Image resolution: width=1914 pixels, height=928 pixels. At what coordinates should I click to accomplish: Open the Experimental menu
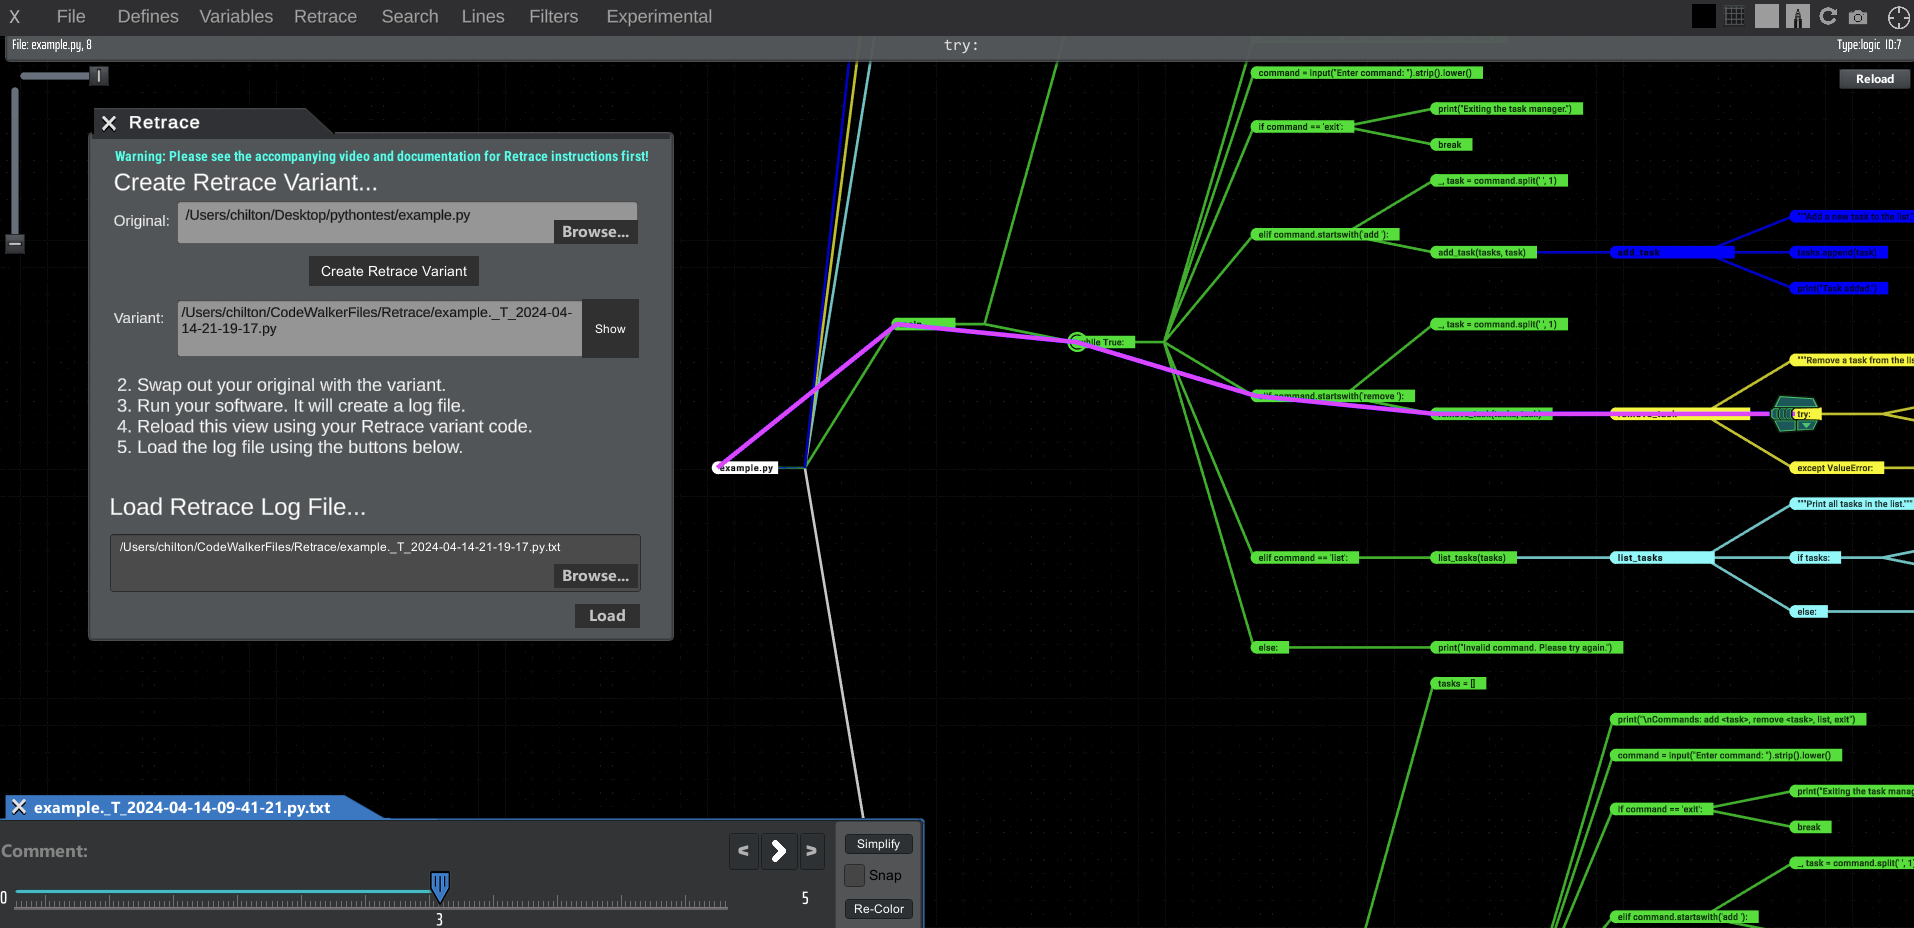659,17
